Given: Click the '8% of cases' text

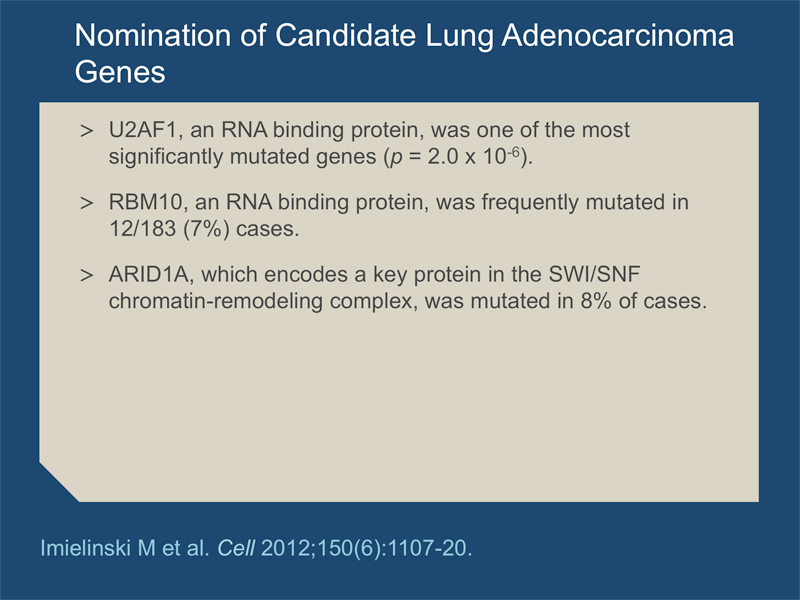Looking at the screenshot, I should click(x=643, y=301).
